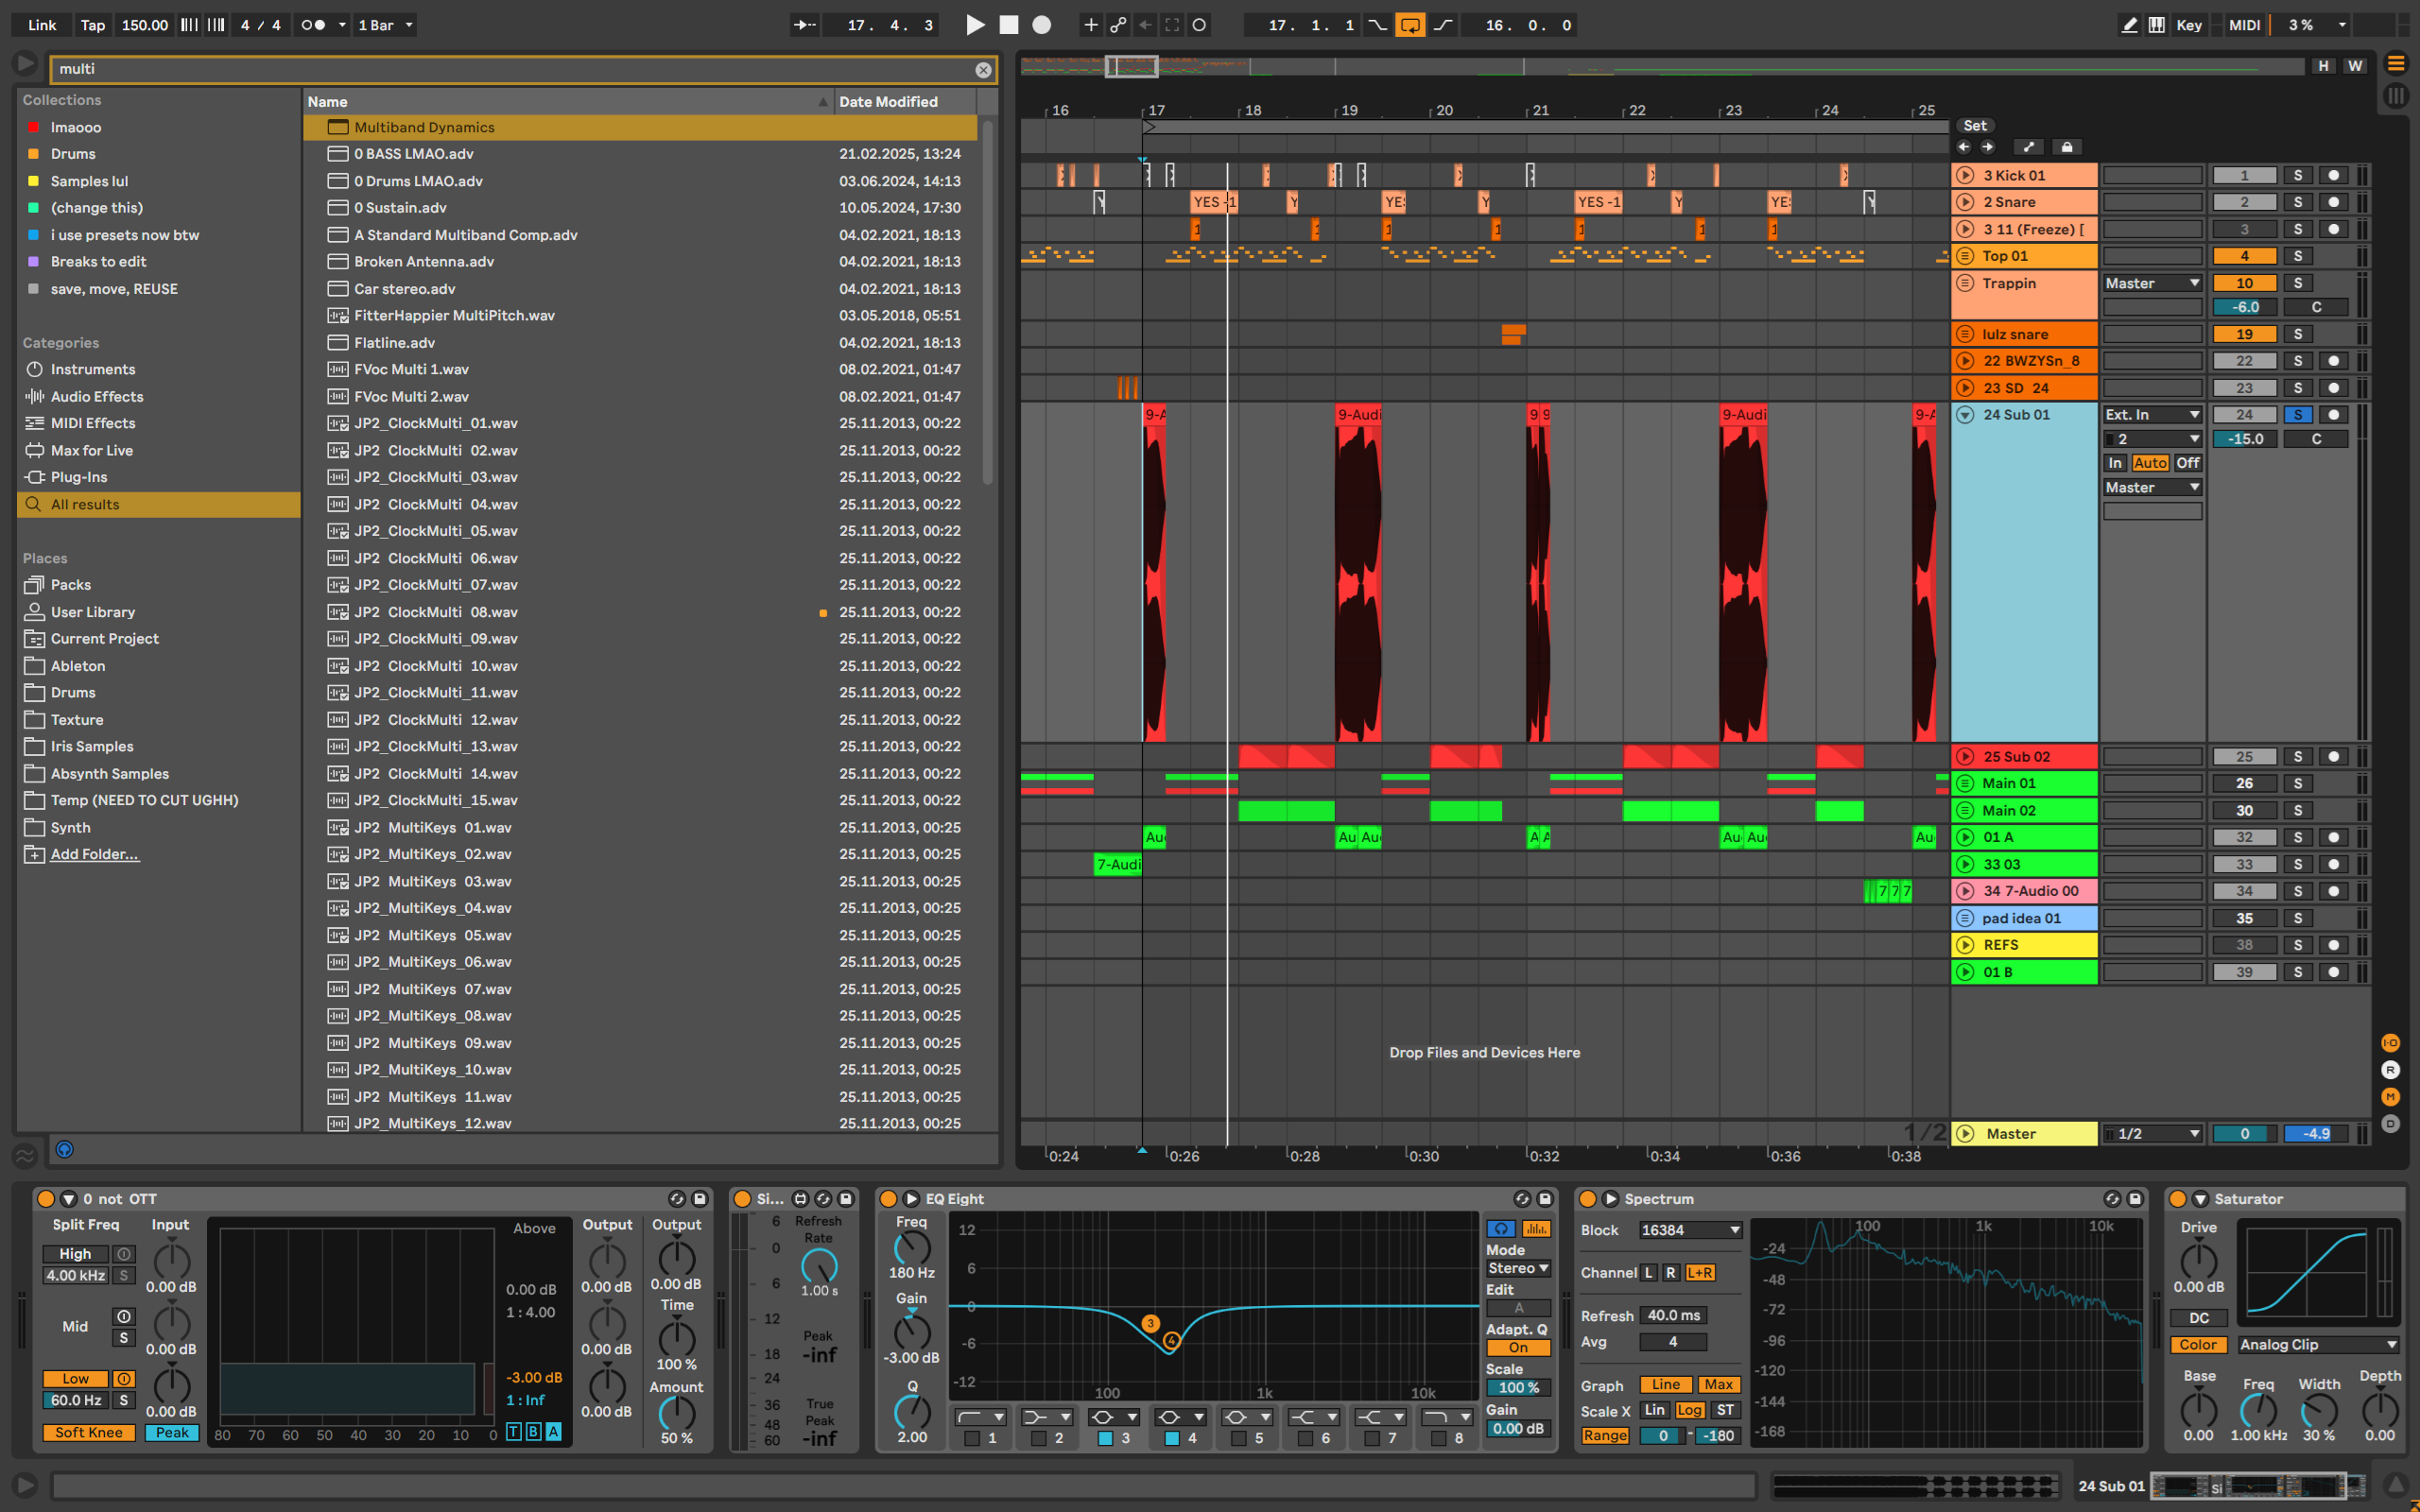
Task: Start playback with the Play button
Action: (x=974, y=25)
